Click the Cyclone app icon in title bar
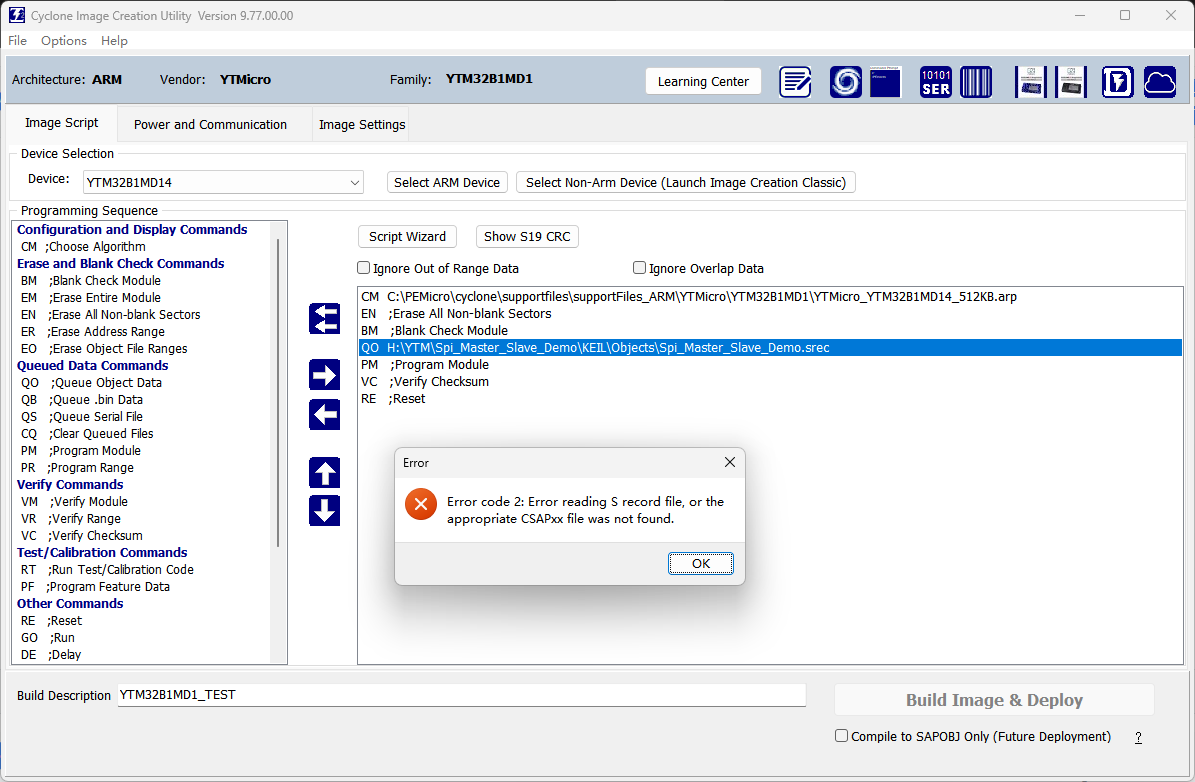Screen dimensions: 1195x782 coord(17,15)
